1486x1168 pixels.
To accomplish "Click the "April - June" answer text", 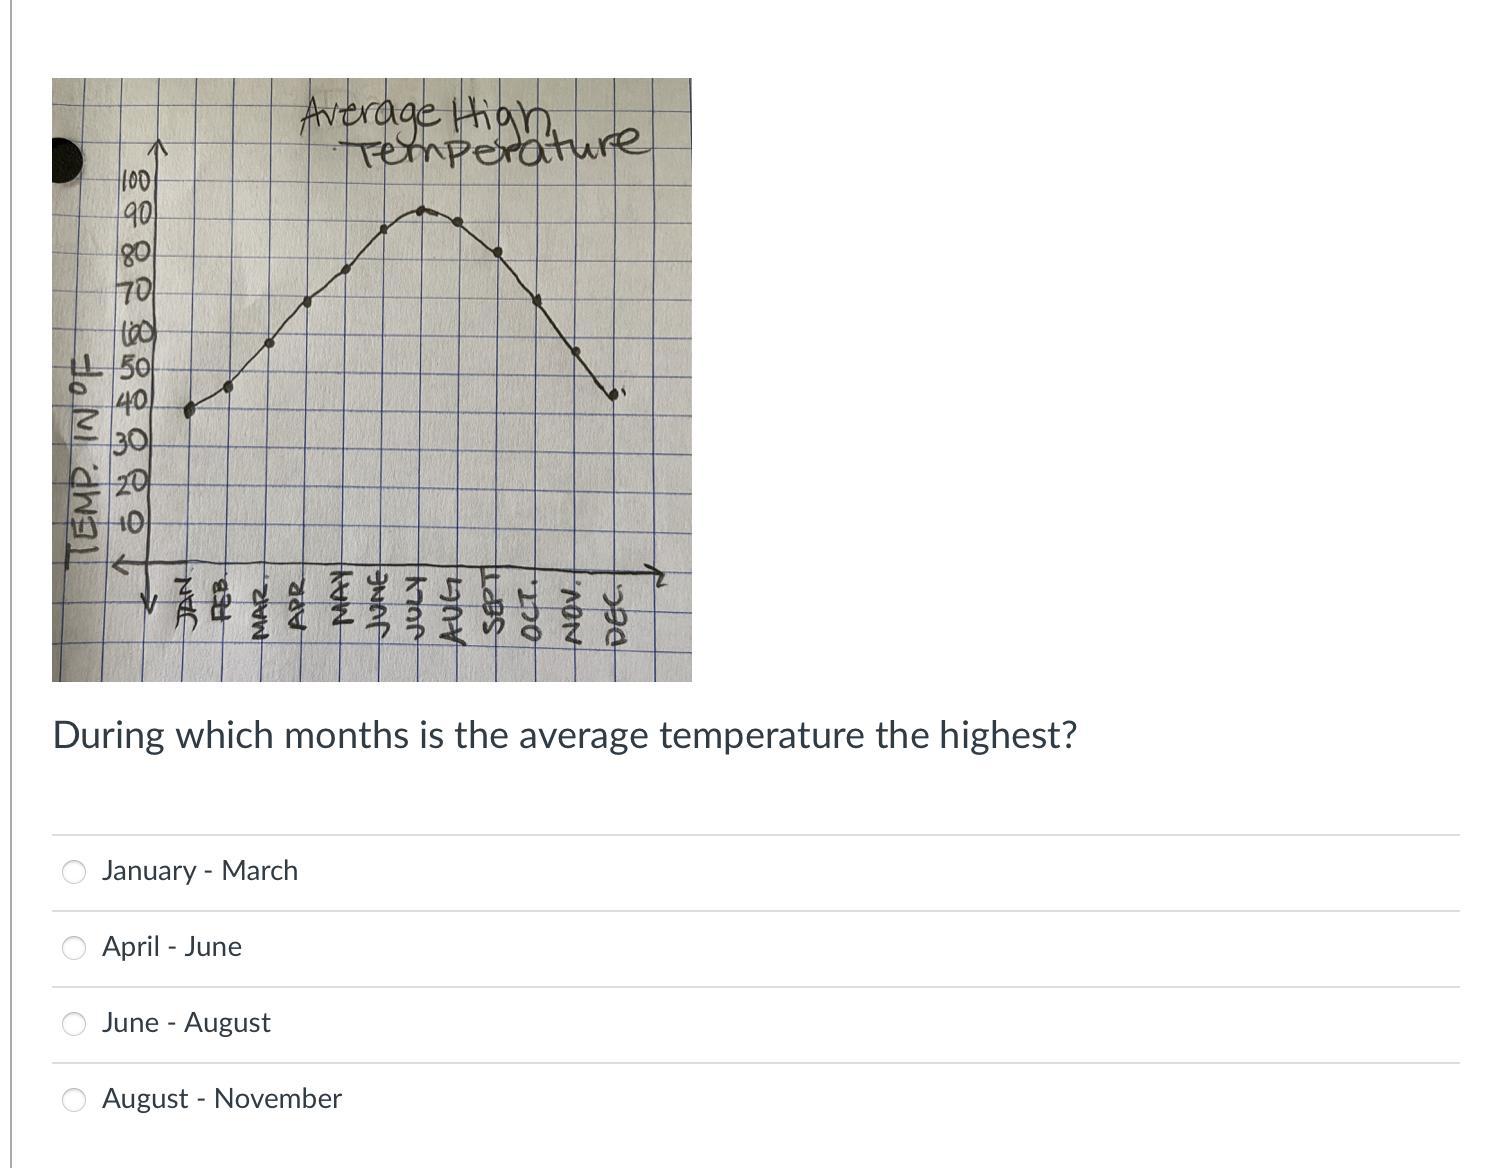I will pos(171,947).
